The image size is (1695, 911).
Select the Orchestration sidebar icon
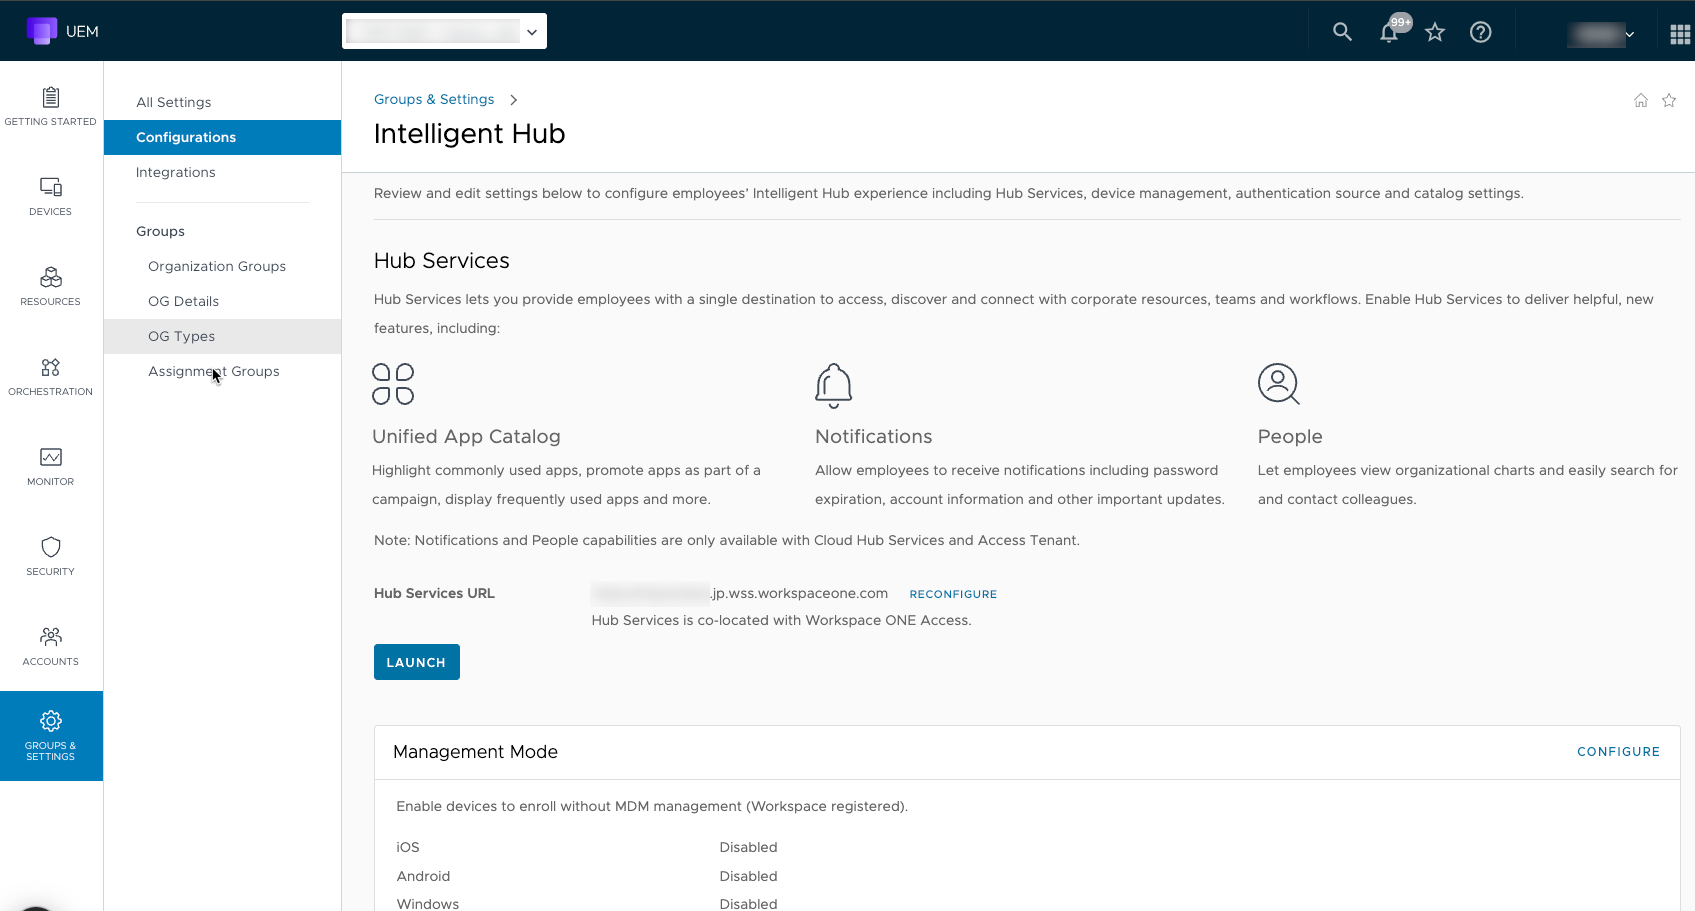pyautogui.click(x=50, y=370)
